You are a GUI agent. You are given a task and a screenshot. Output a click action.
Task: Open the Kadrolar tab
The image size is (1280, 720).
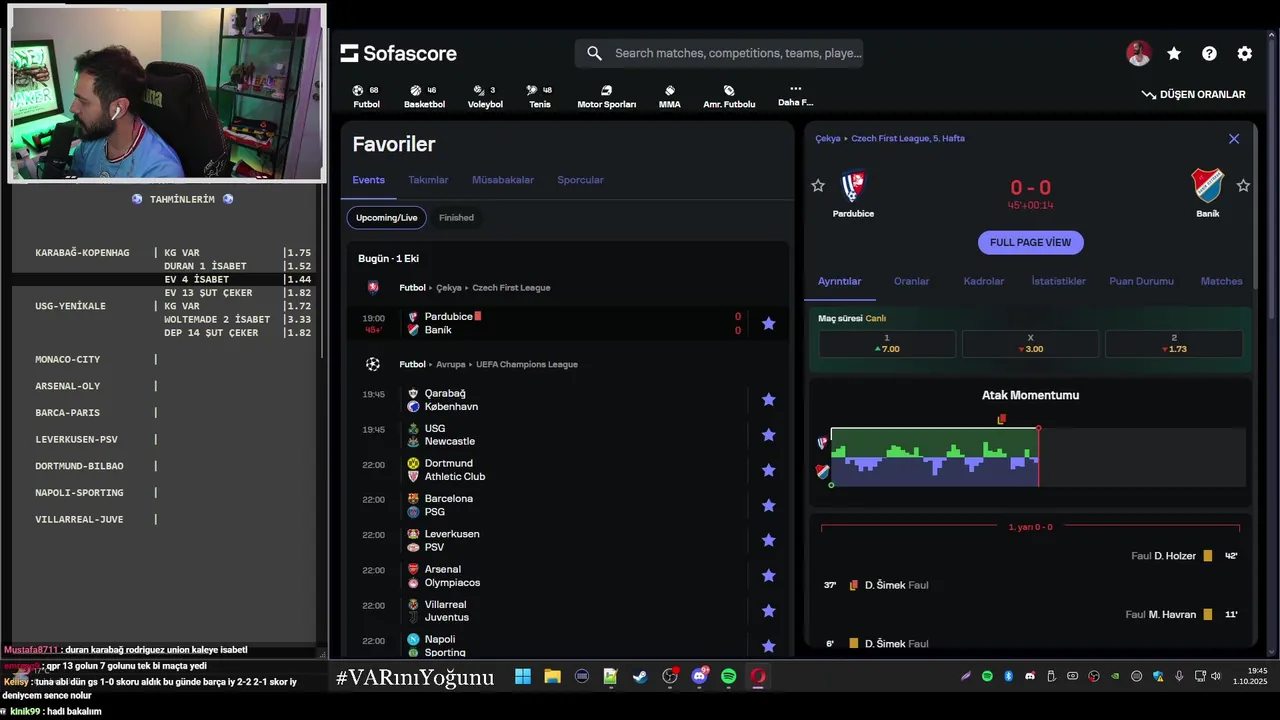[x=984, y=281]
